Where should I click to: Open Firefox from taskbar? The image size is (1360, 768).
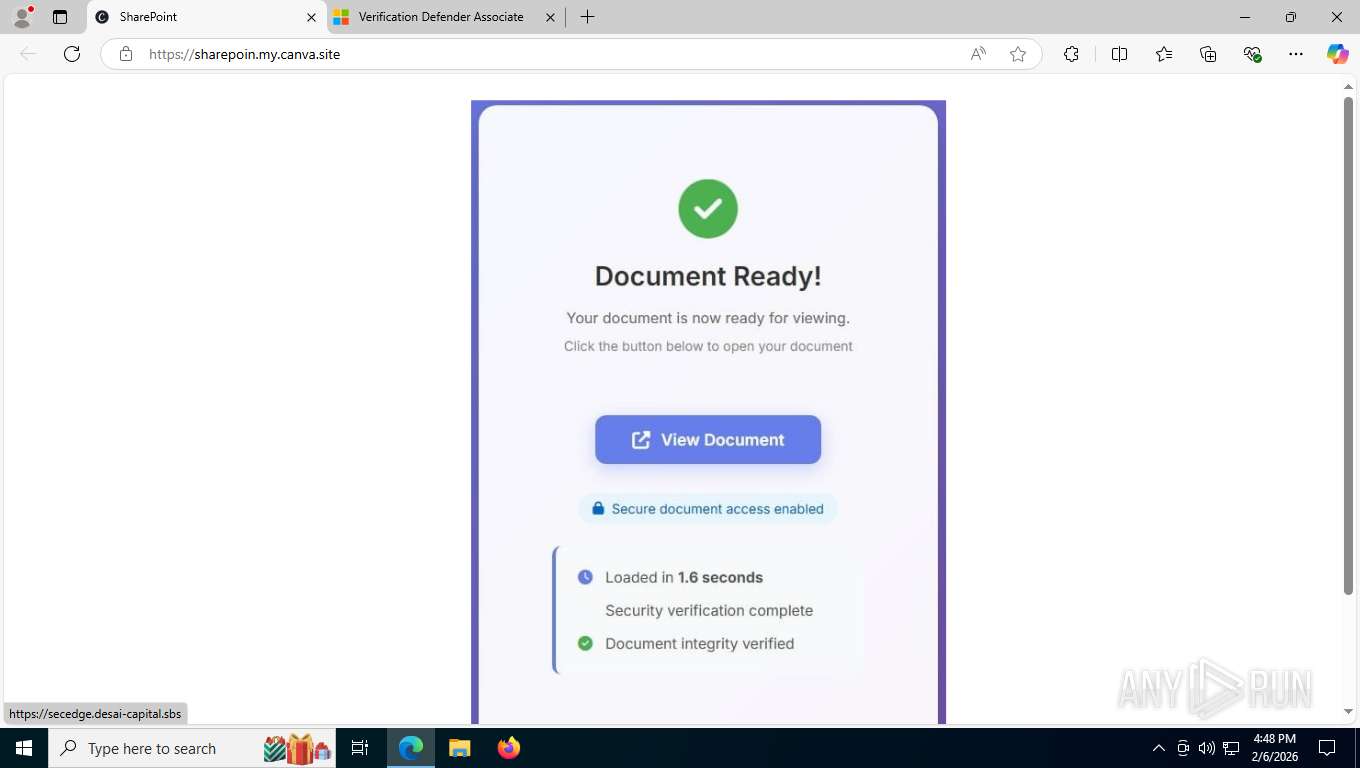pyautogui.click(x=509, y=748)
